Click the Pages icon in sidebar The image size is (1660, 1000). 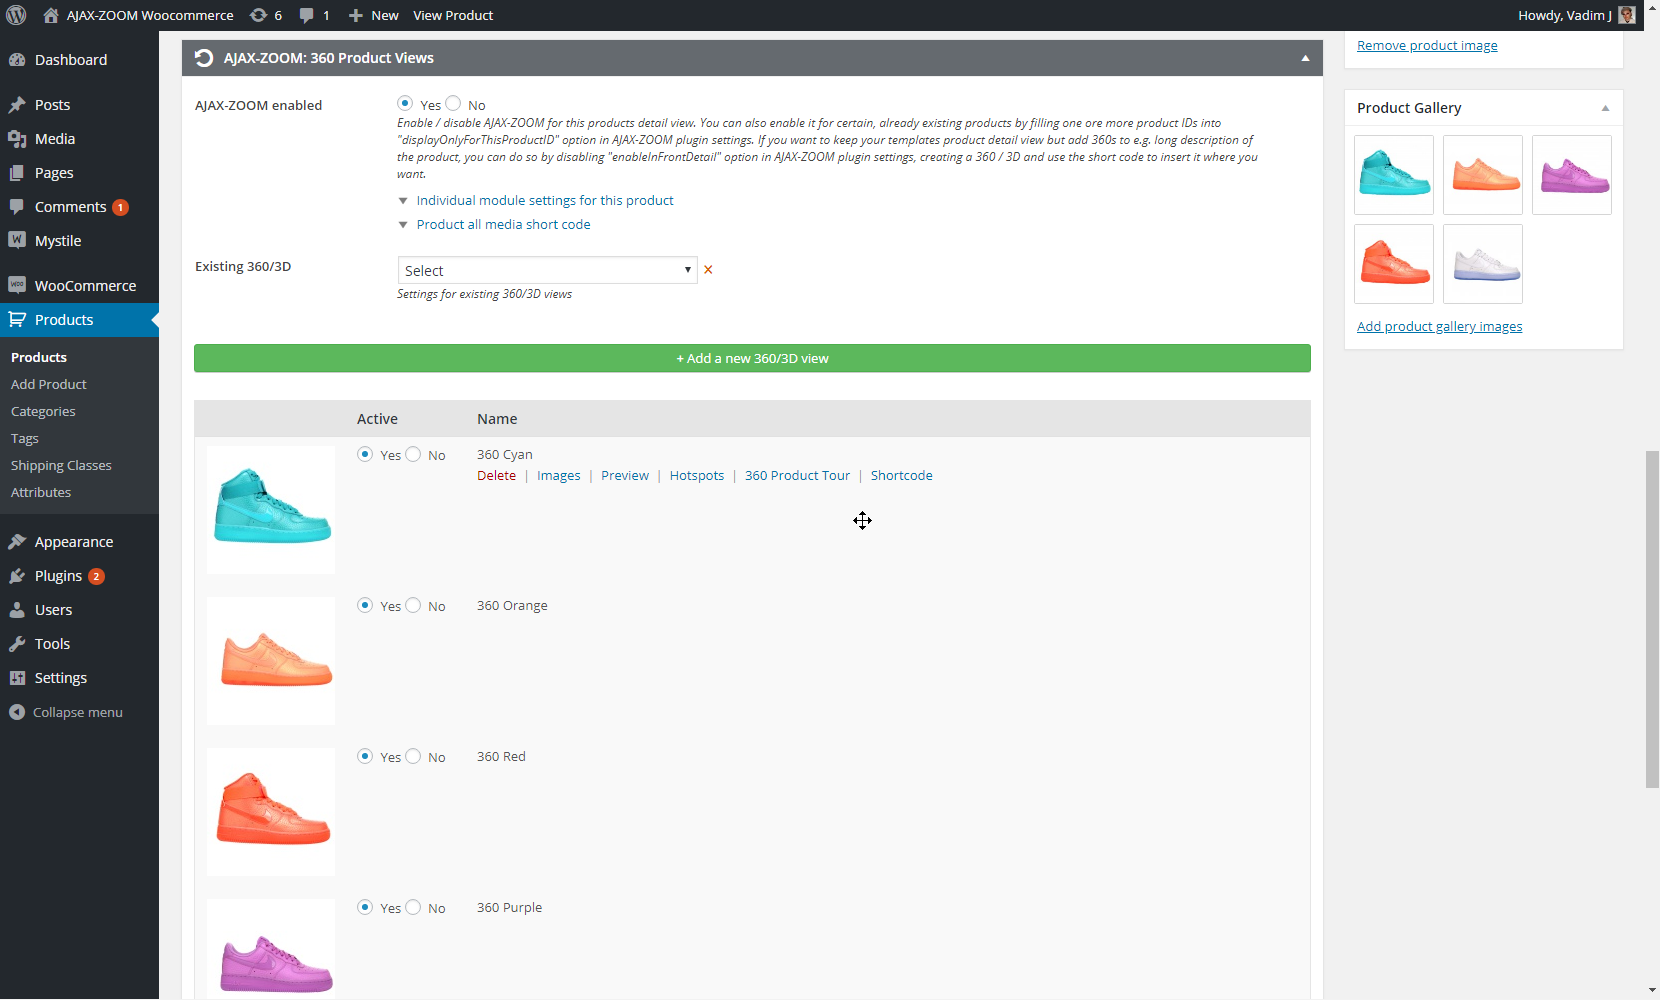17,173
